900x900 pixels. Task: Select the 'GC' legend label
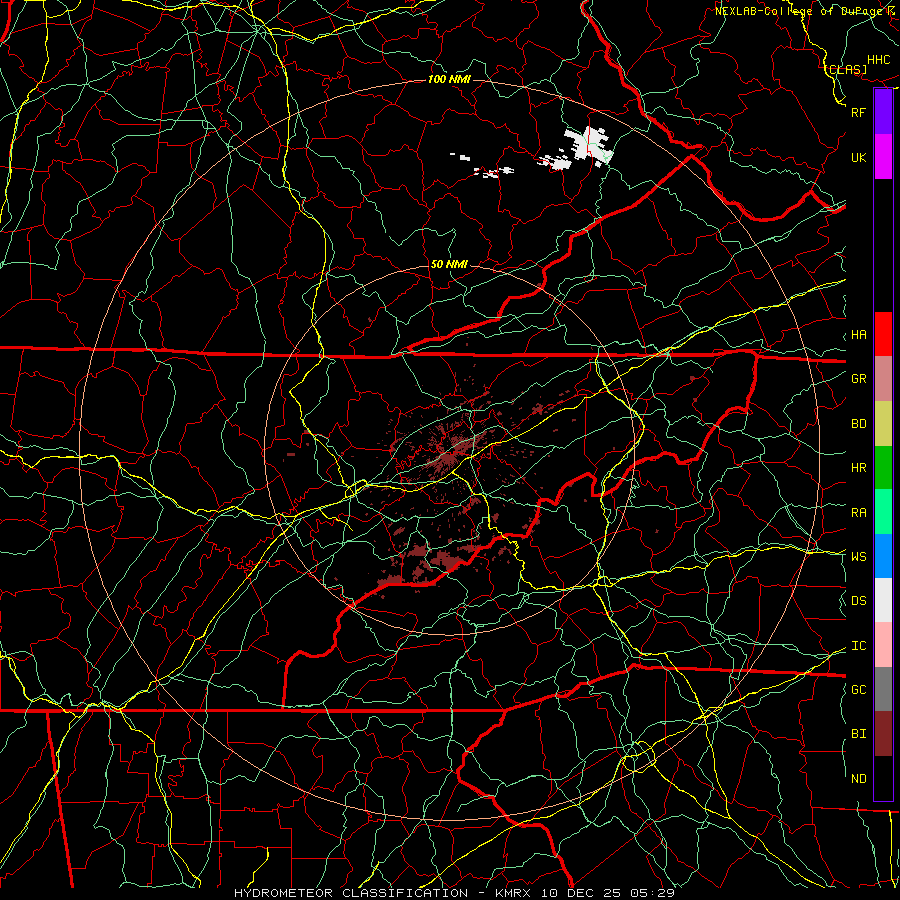(859, 690)
